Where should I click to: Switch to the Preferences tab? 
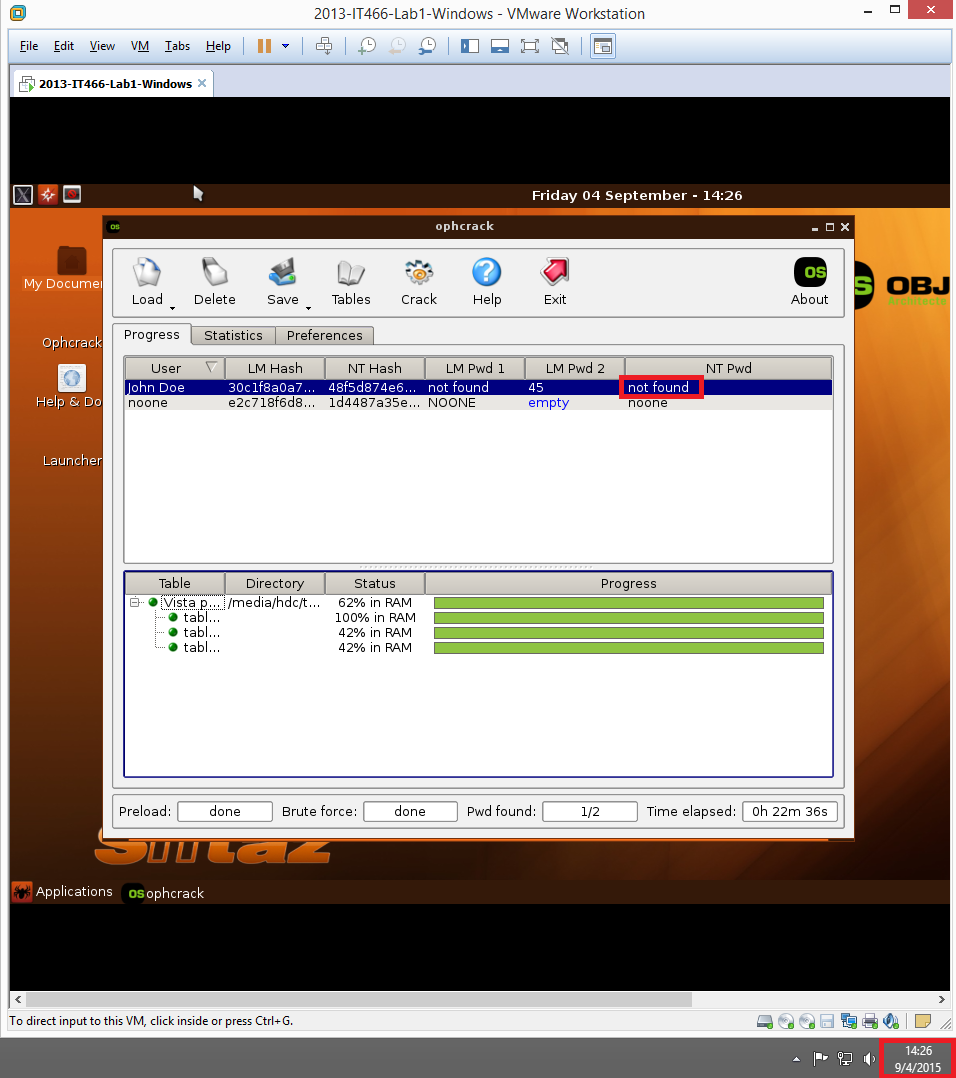(324, 336)
